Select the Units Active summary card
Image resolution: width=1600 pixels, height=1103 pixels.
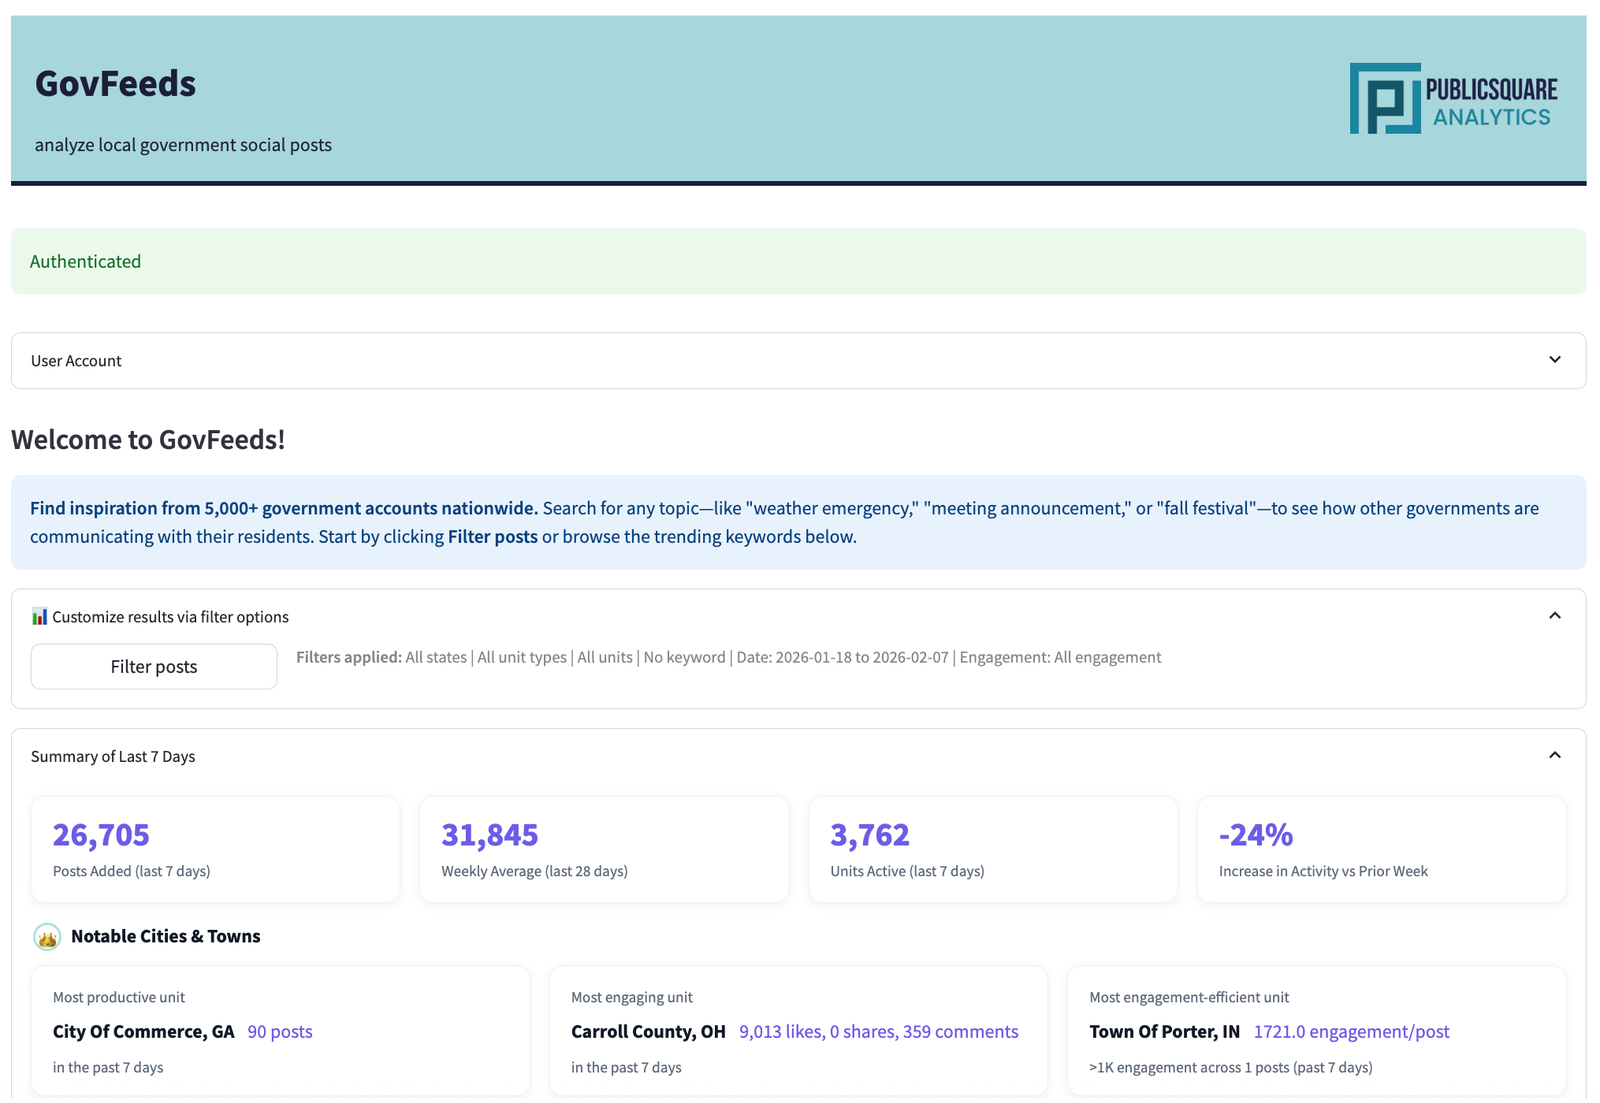click(992, 849)
